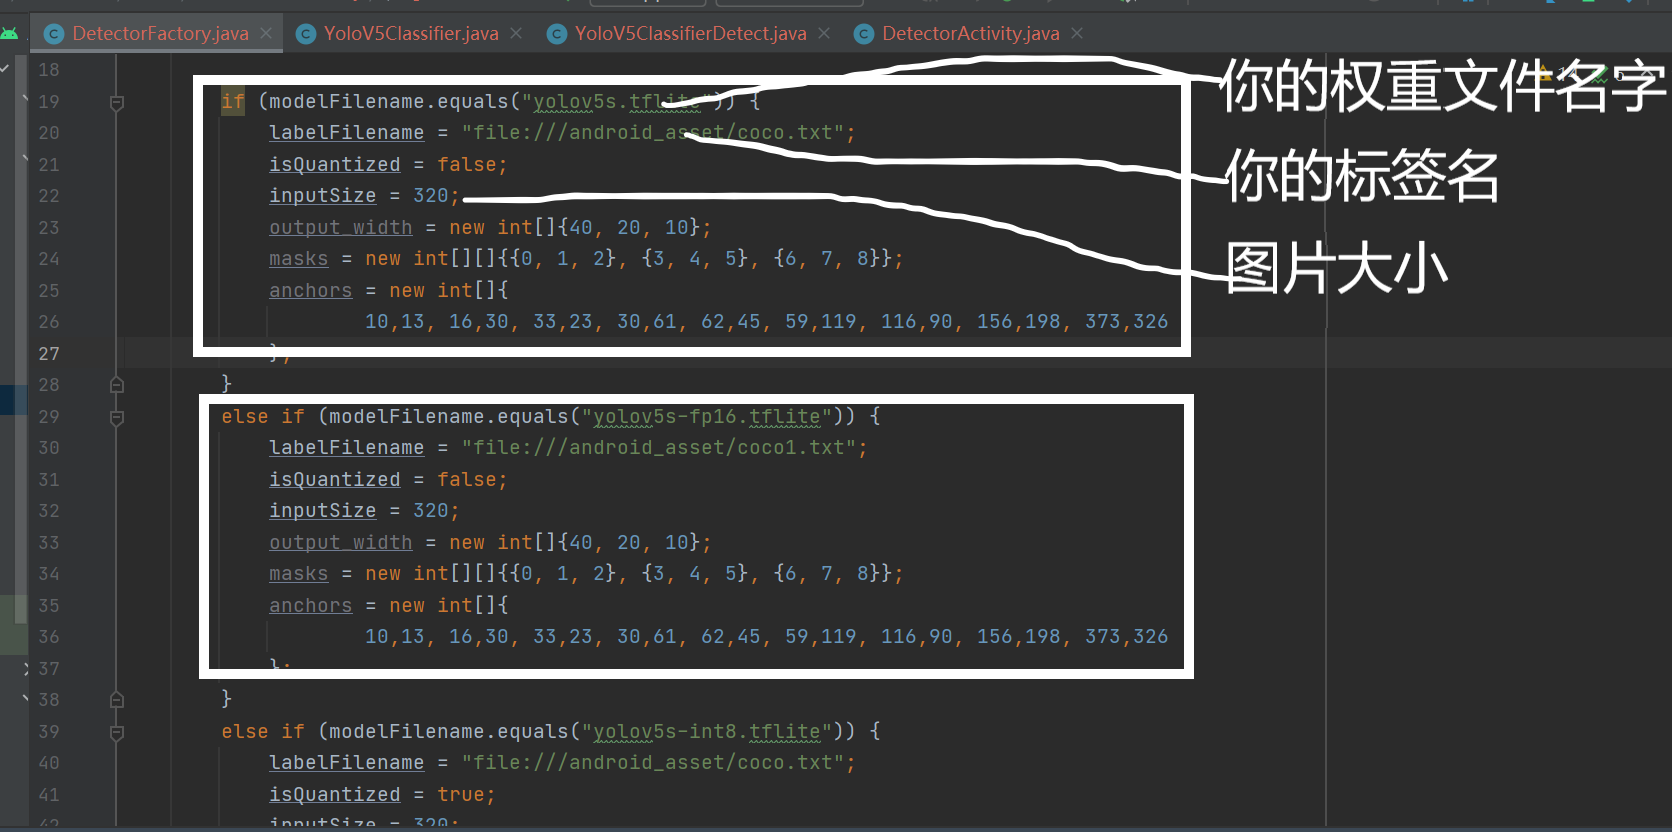Click the 'false' value on line 21
This screenshot has width=1672, height=832.
[466, 164]
